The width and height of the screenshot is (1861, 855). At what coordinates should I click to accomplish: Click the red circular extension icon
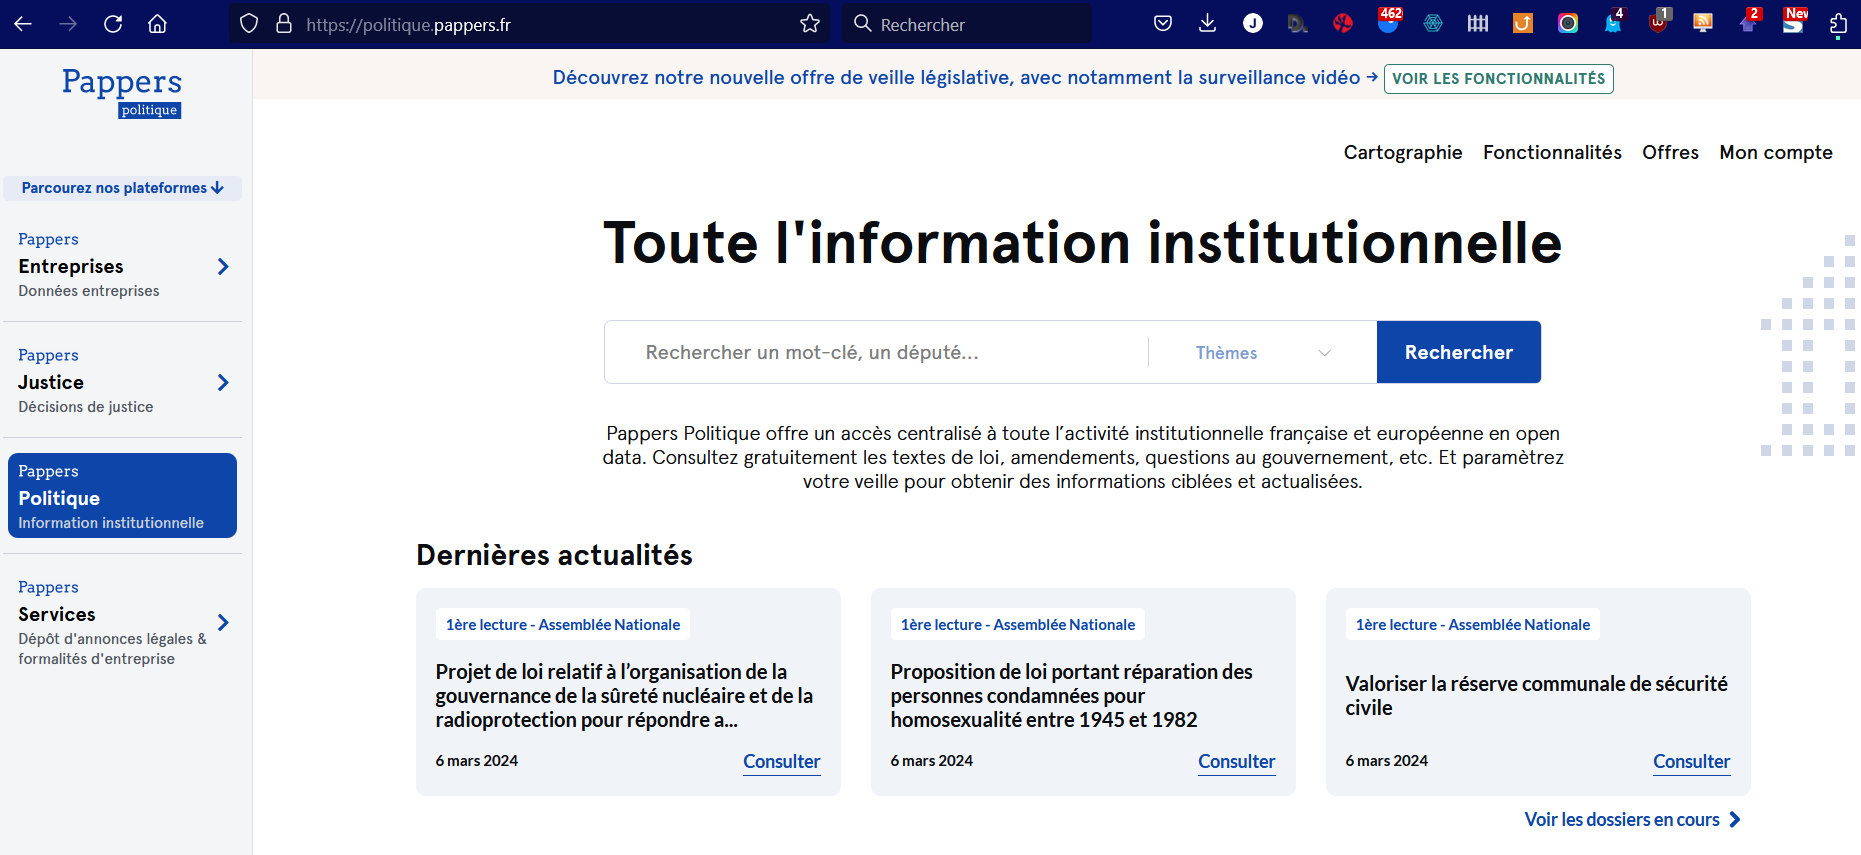1343,24
